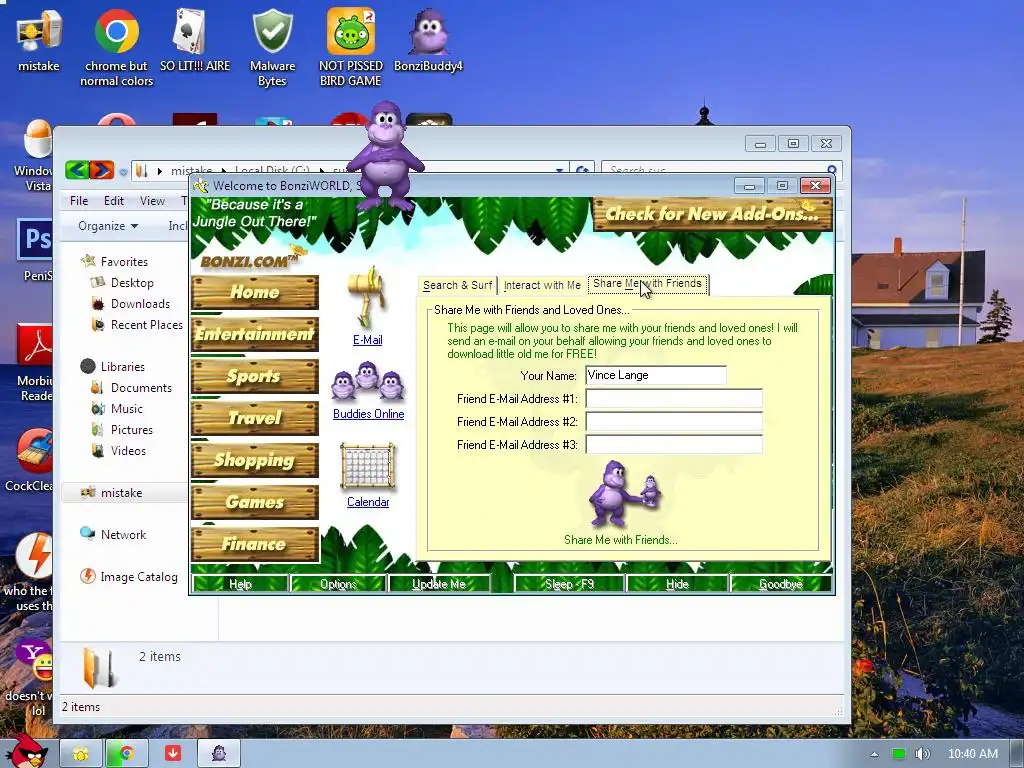
Task: Open the Morbid Reader PDF desktop icon
Action: tap(35, 363)
